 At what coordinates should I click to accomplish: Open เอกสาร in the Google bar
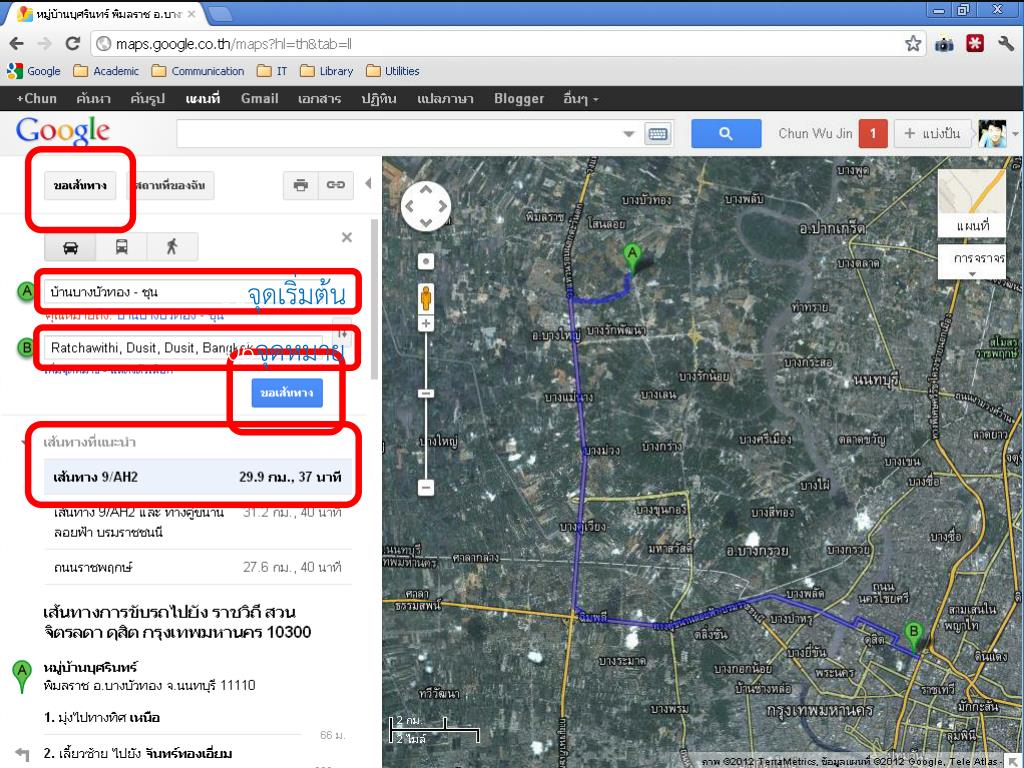(x=319, y=99)
